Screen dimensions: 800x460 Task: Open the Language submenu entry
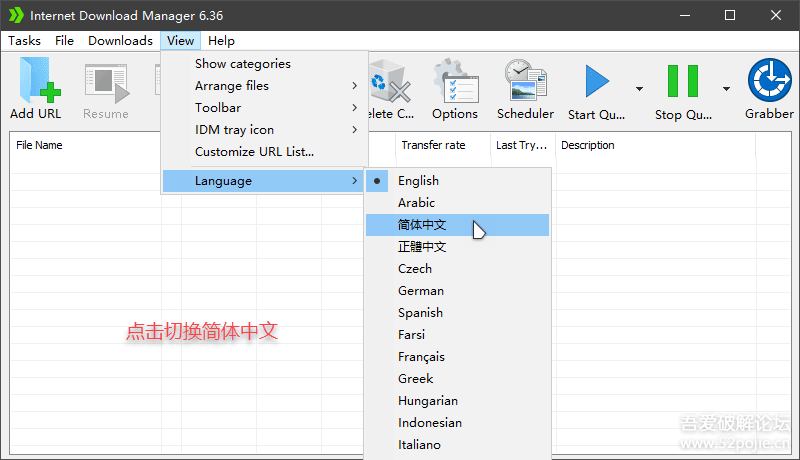[x=265, y=181]
